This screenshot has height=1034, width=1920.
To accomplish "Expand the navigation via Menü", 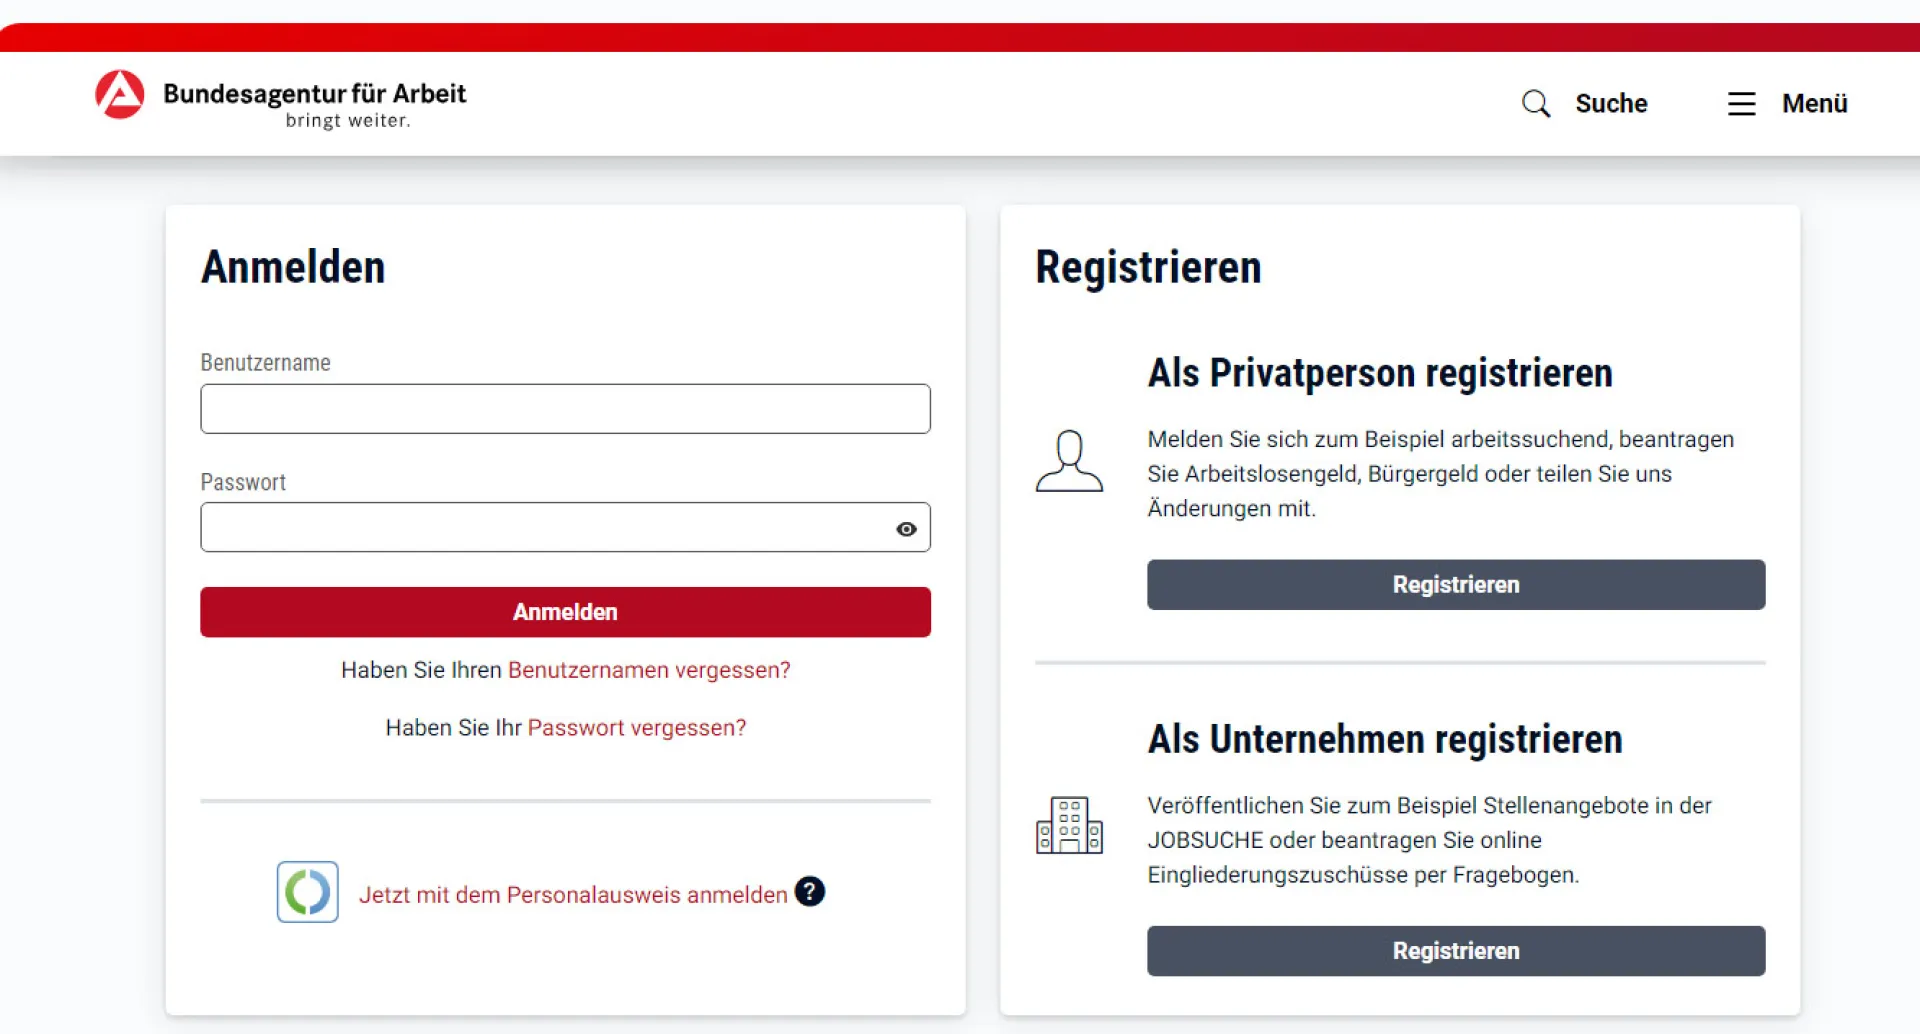I will (x=1789, y=103).
